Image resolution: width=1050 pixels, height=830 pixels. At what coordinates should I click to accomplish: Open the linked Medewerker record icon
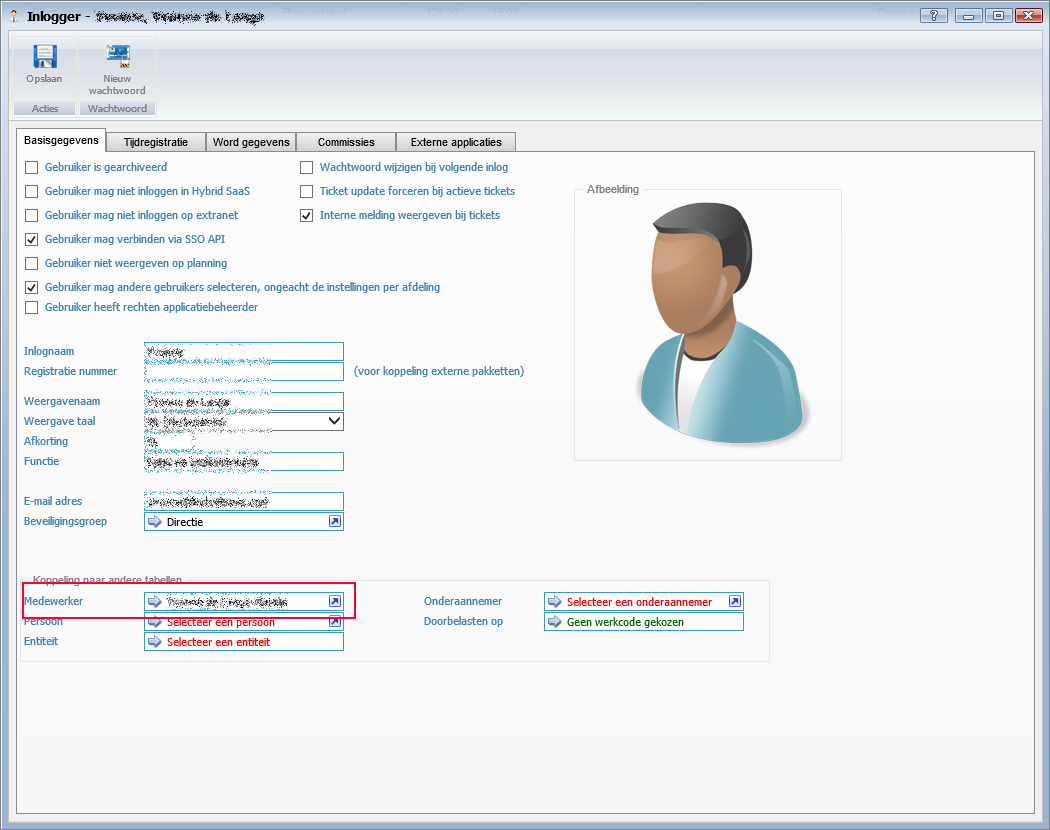(x=335, y=602)
